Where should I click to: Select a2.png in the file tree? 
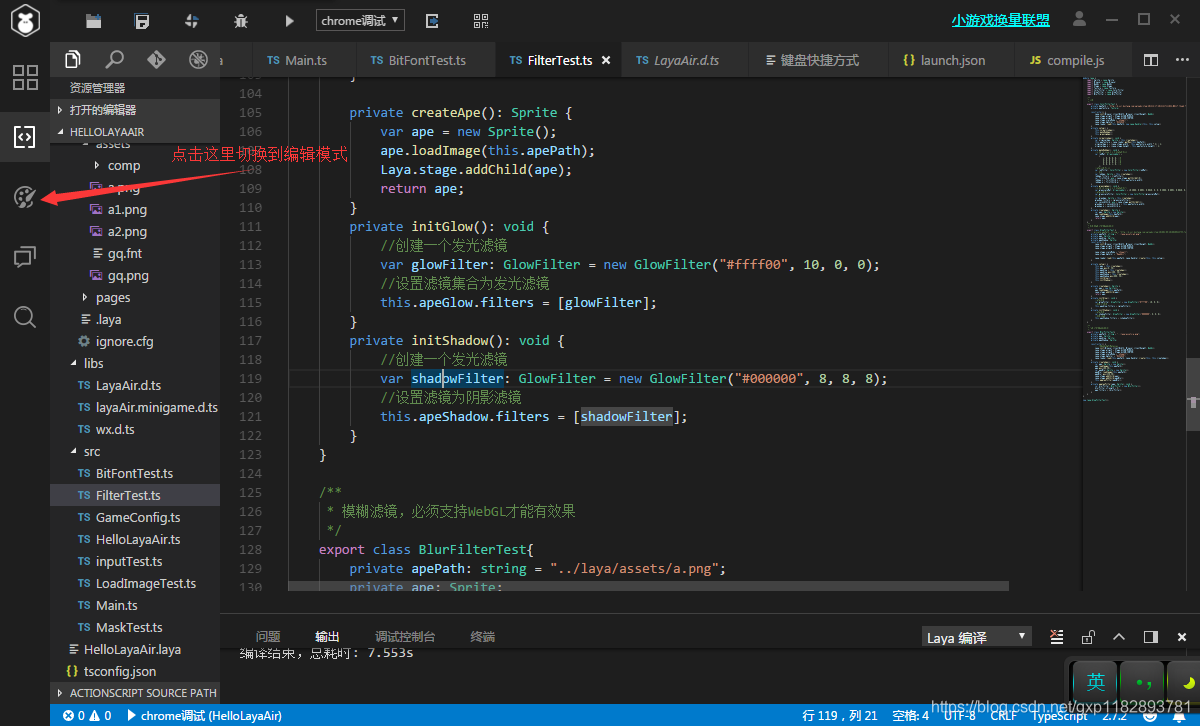(127, 231)
